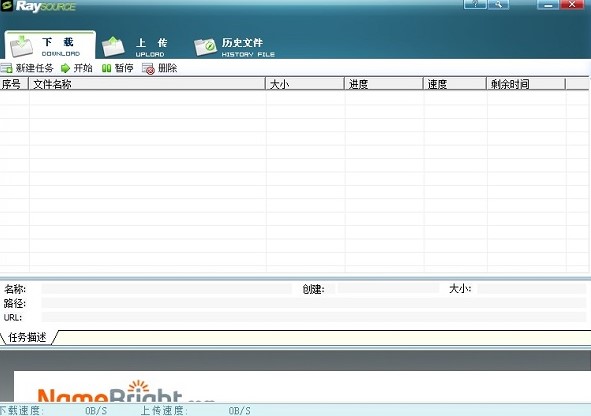Click the upload folder icon
This screenshot has height=416, width=591.
[113, 46]
